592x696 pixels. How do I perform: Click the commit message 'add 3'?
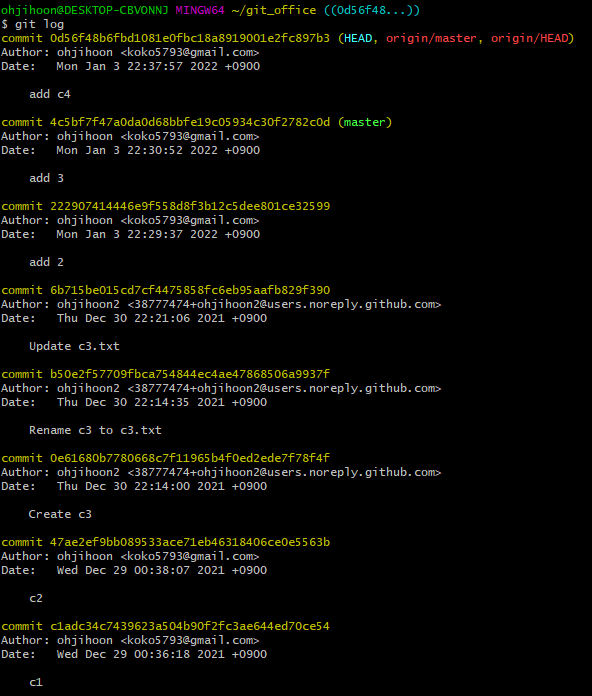(x=47, y=178)
